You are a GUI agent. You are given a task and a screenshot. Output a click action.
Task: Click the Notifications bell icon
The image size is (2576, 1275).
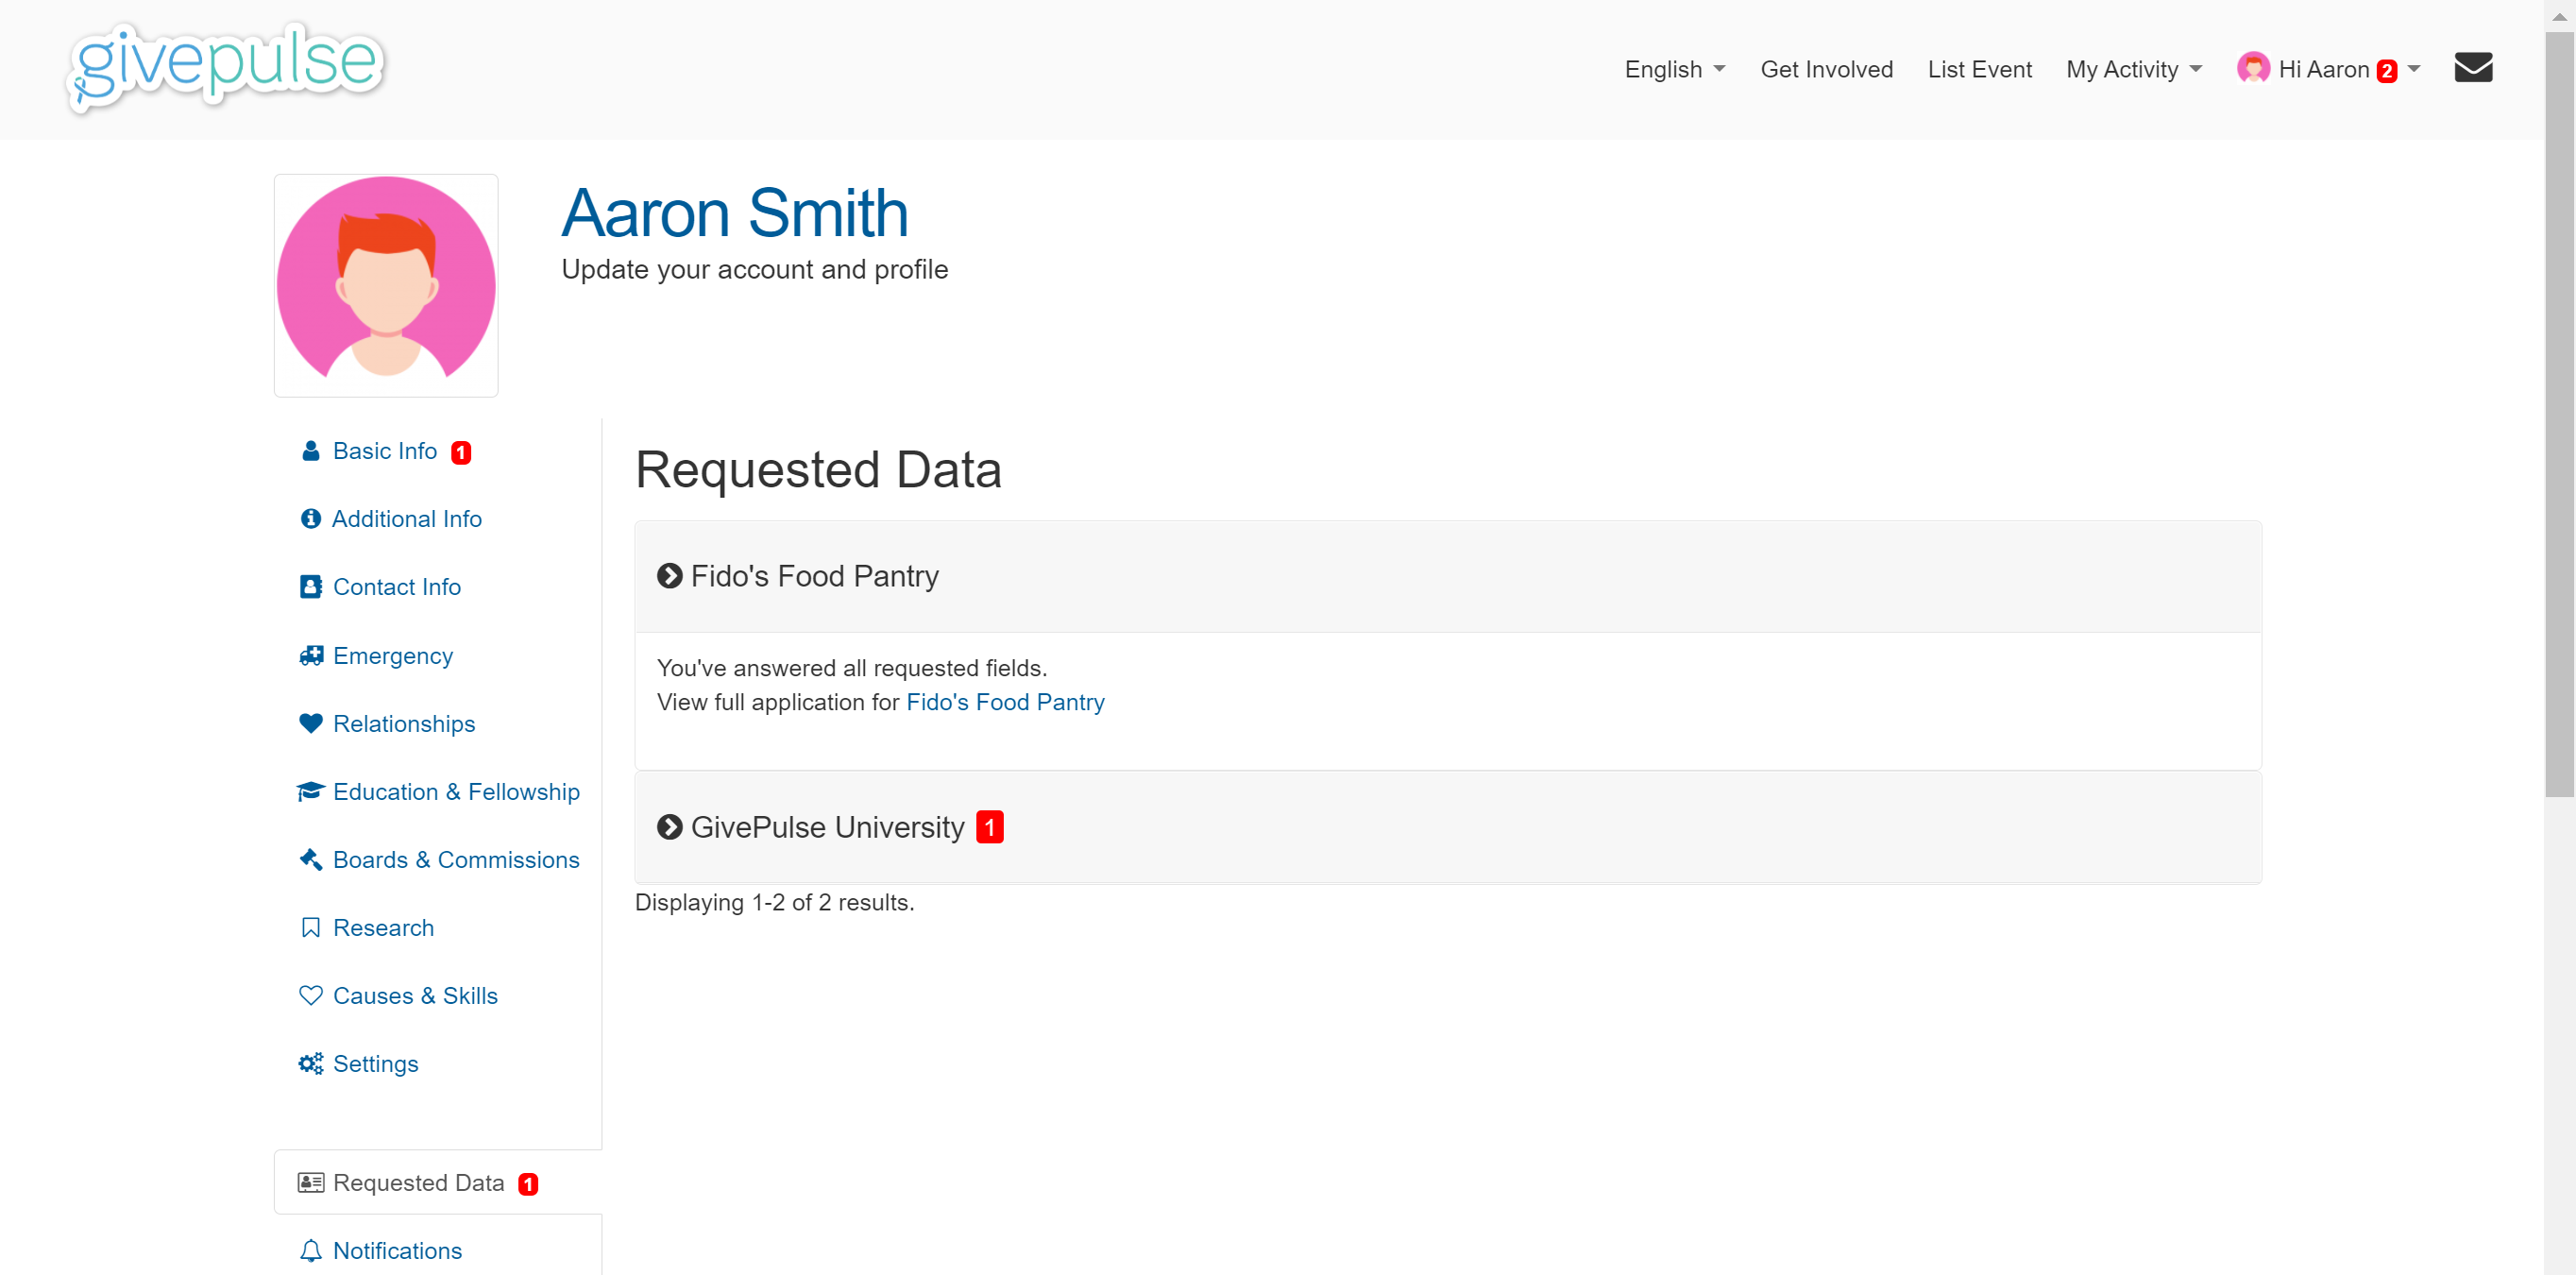pyautogui.click(x=311, y=1251)
